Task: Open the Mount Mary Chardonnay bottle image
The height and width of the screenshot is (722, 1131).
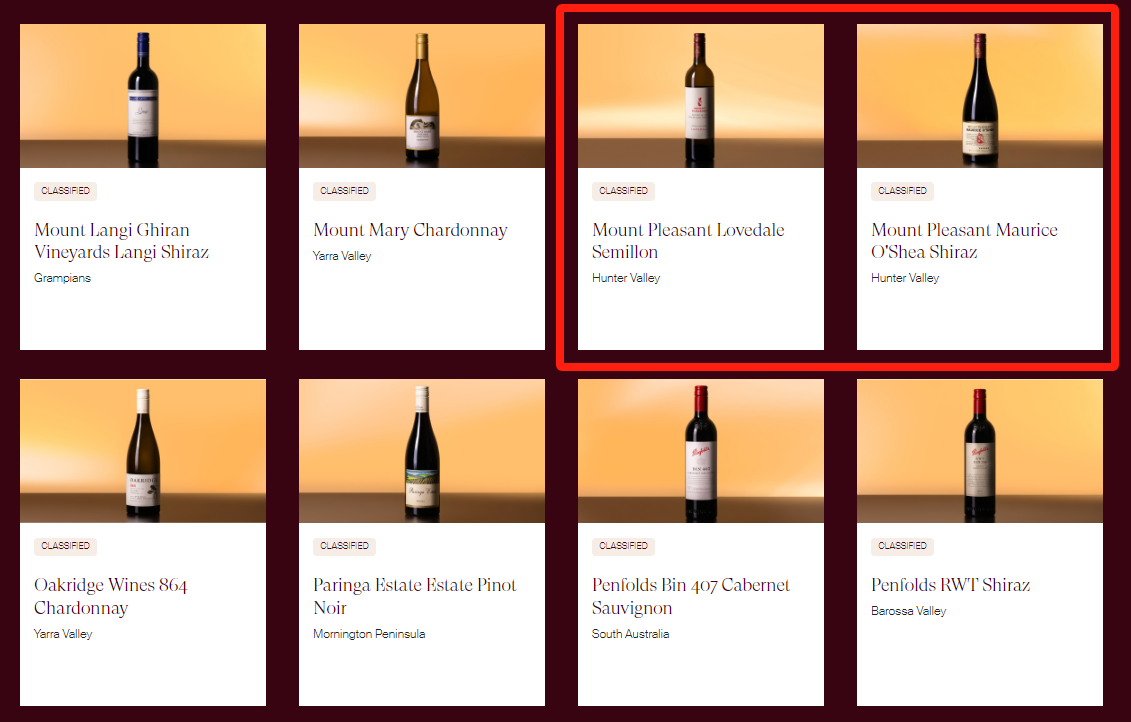Action: click(x=422, y=96)
